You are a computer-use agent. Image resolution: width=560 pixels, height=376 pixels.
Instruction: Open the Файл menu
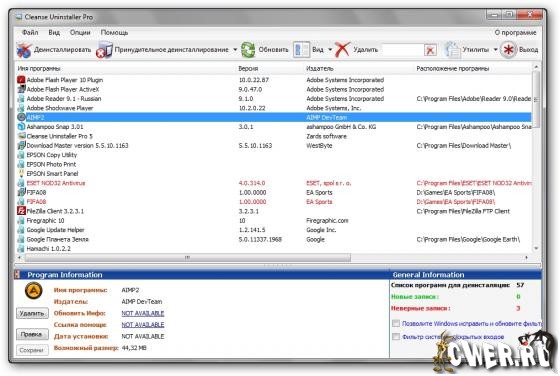pos(30,32)
